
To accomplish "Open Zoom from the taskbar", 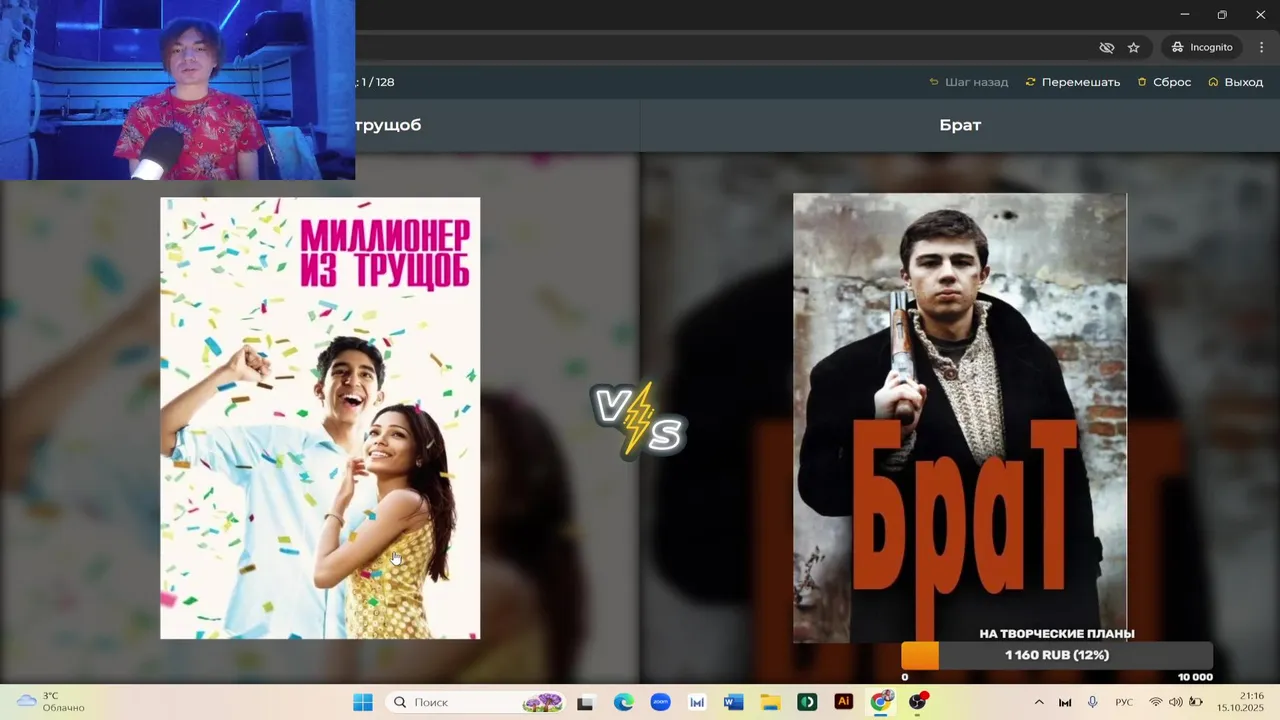I will [660, 702].
